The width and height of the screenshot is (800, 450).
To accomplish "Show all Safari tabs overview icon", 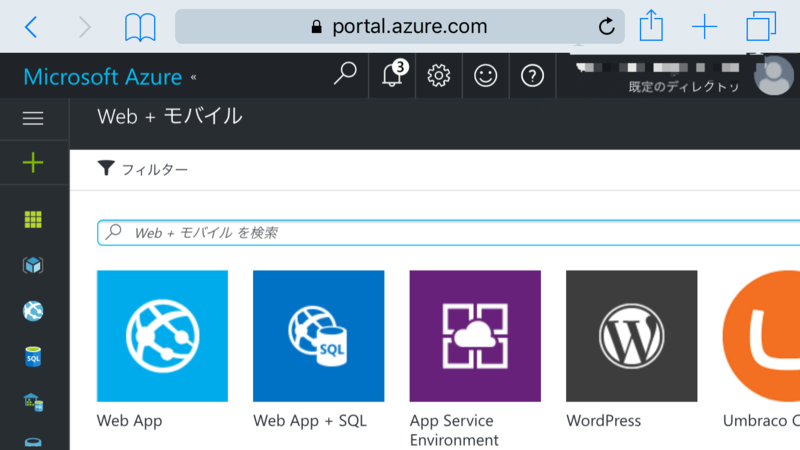I will click(761, 26).
